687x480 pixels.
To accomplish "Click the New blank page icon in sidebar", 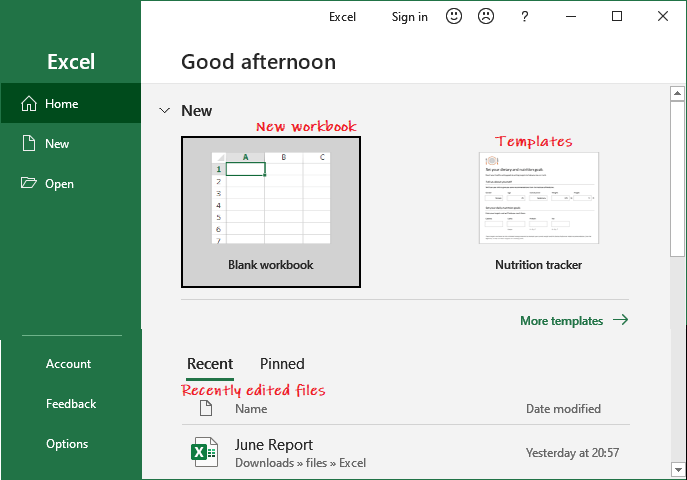I will [29, 143].
